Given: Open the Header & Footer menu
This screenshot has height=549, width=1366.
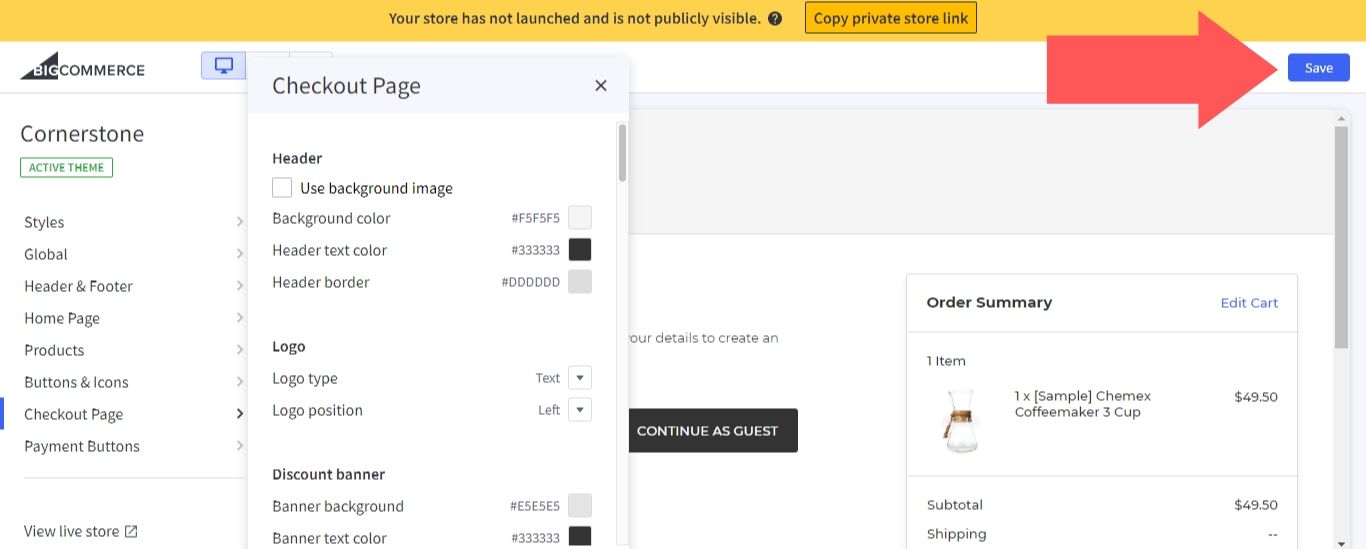Looking at the screenshot, I should coord(78,286).
